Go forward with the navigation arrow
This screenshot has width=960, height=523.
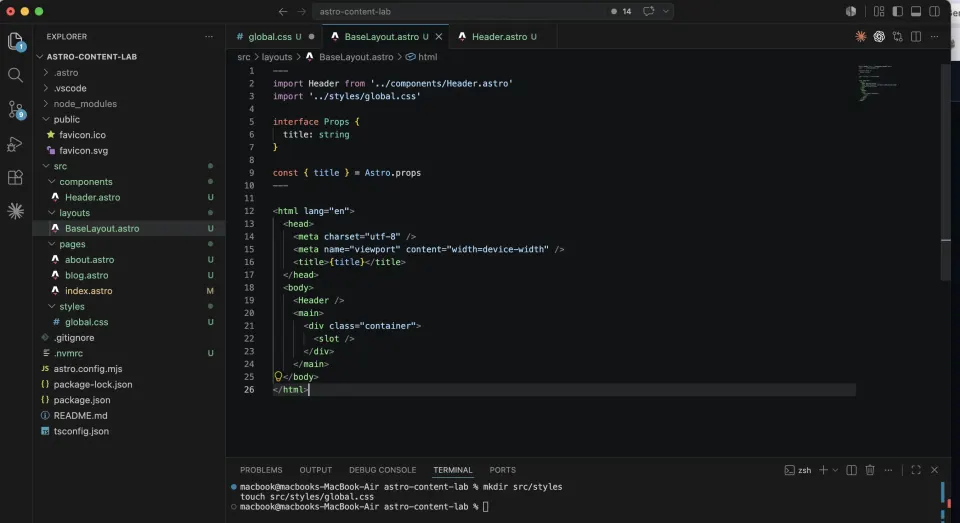(301, 12)
